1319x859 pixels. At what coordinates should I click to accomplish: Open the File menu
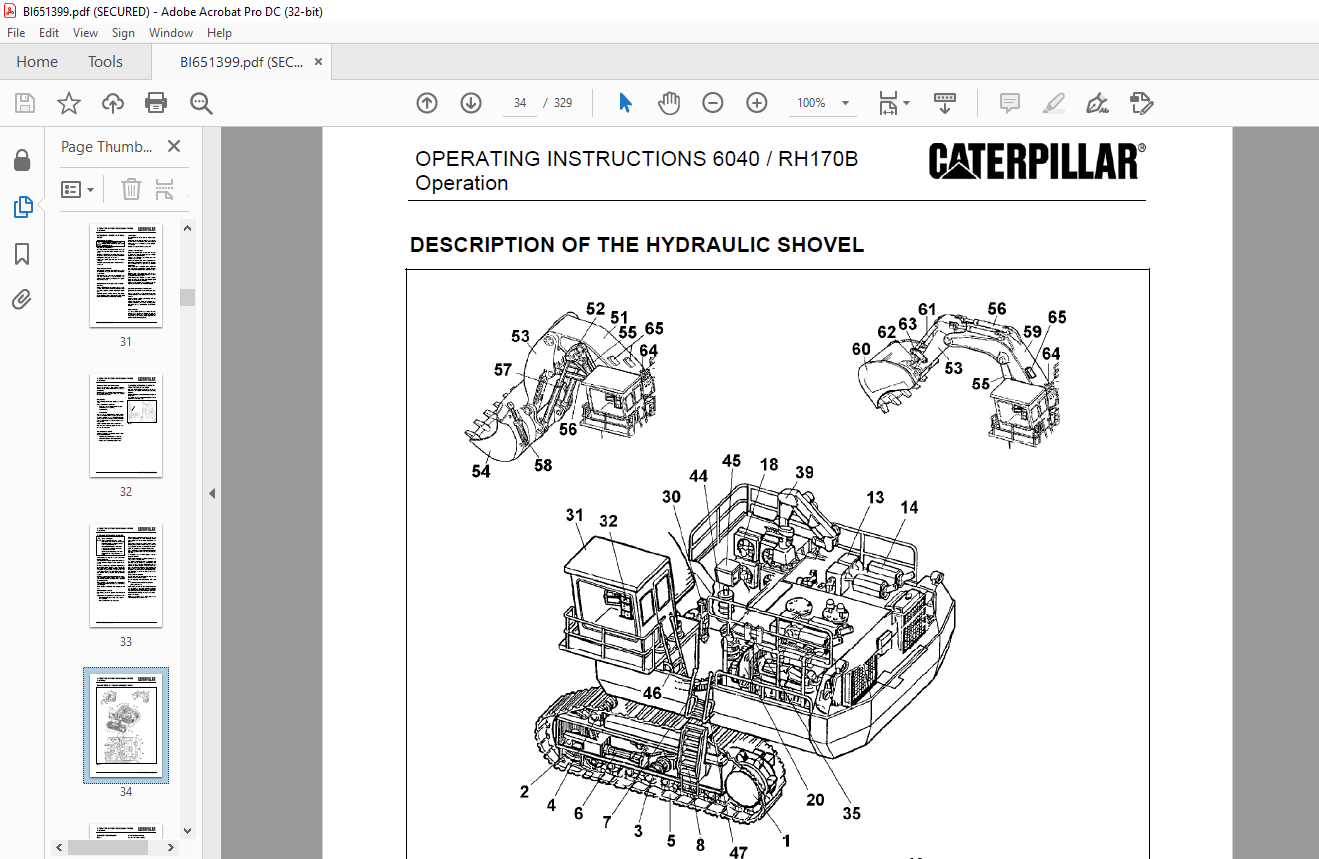(x=17, y=33)
